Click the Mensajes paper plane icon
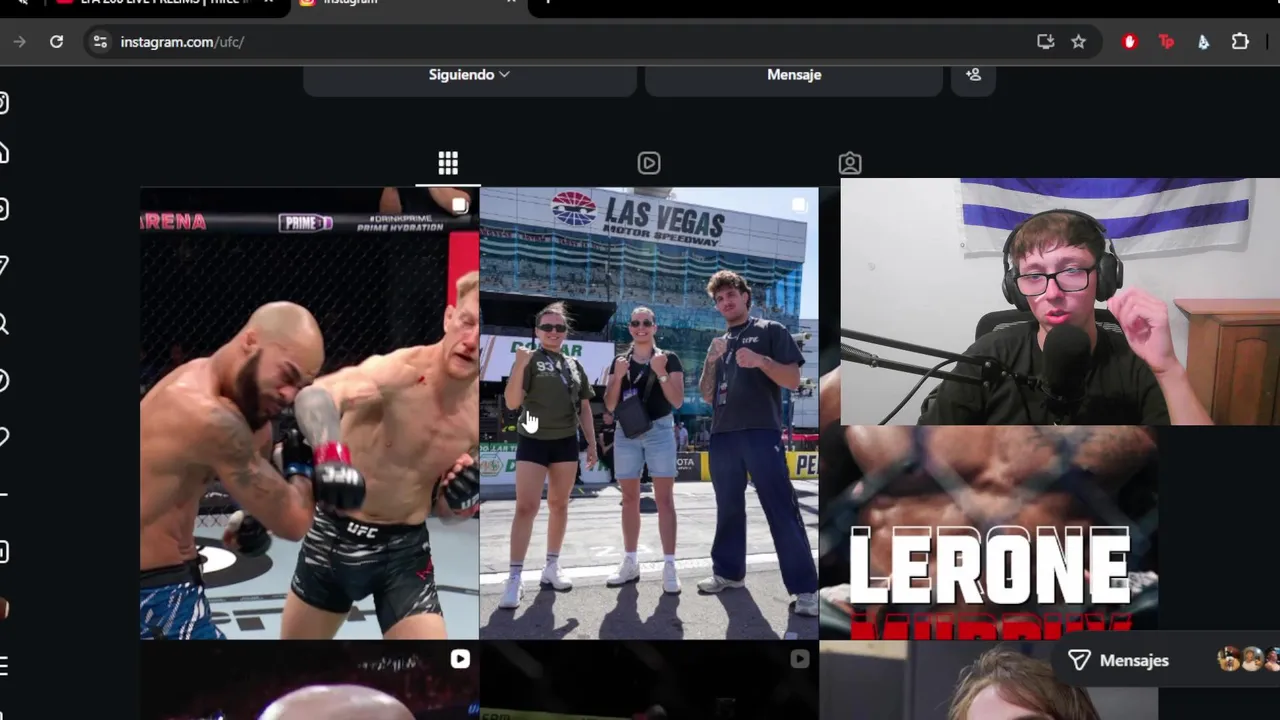The image size is (1280, 720). pyautogui.click(x=1079, y=660)
